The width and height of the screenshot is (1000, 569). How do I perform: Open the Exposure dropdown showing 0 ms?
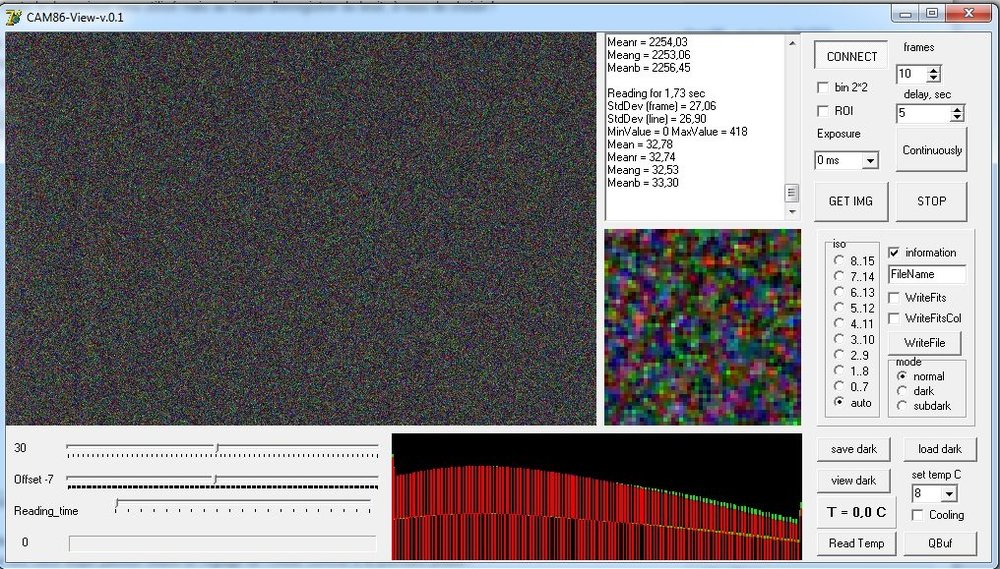[x=871, y=161]
